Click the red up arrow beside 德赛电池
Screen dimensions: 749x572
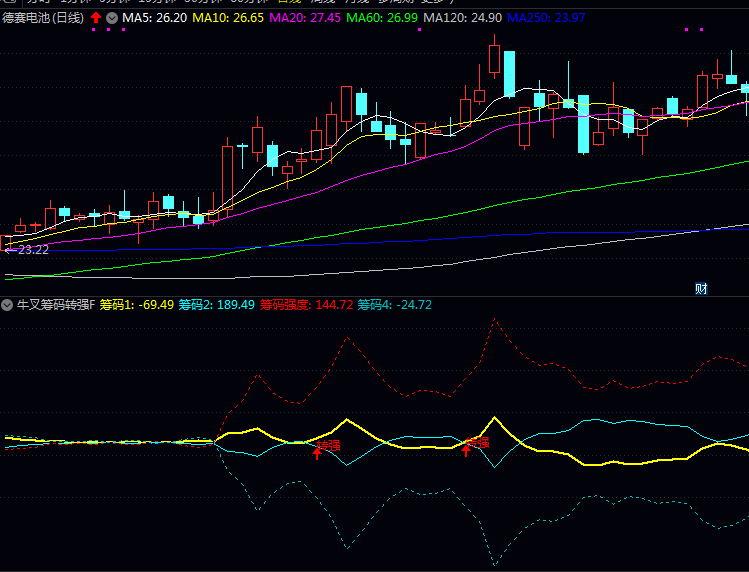(x=96, y=18)
